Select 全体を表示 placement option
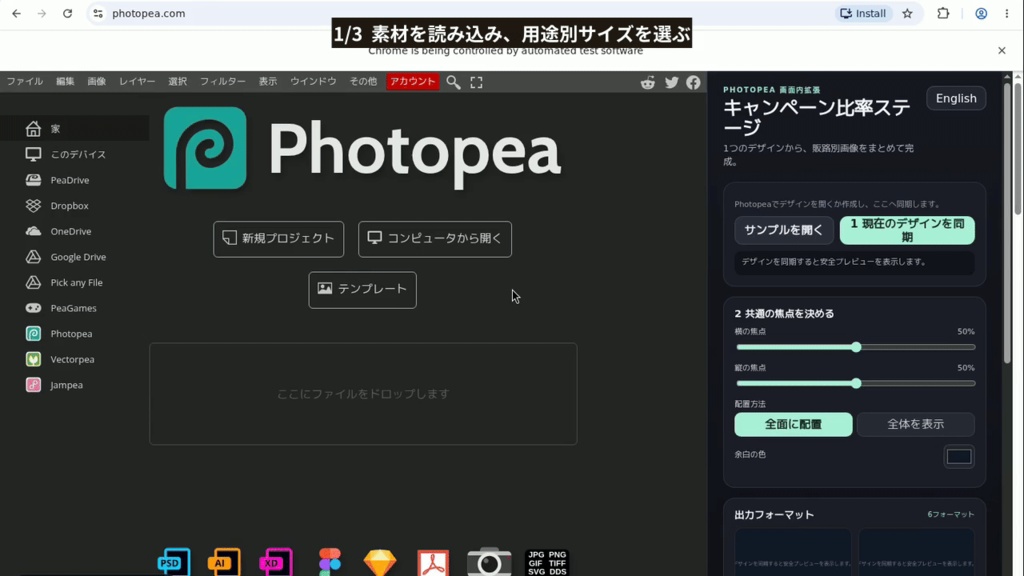This screenshot has width=1024, height=576. (x=916, y=424)
